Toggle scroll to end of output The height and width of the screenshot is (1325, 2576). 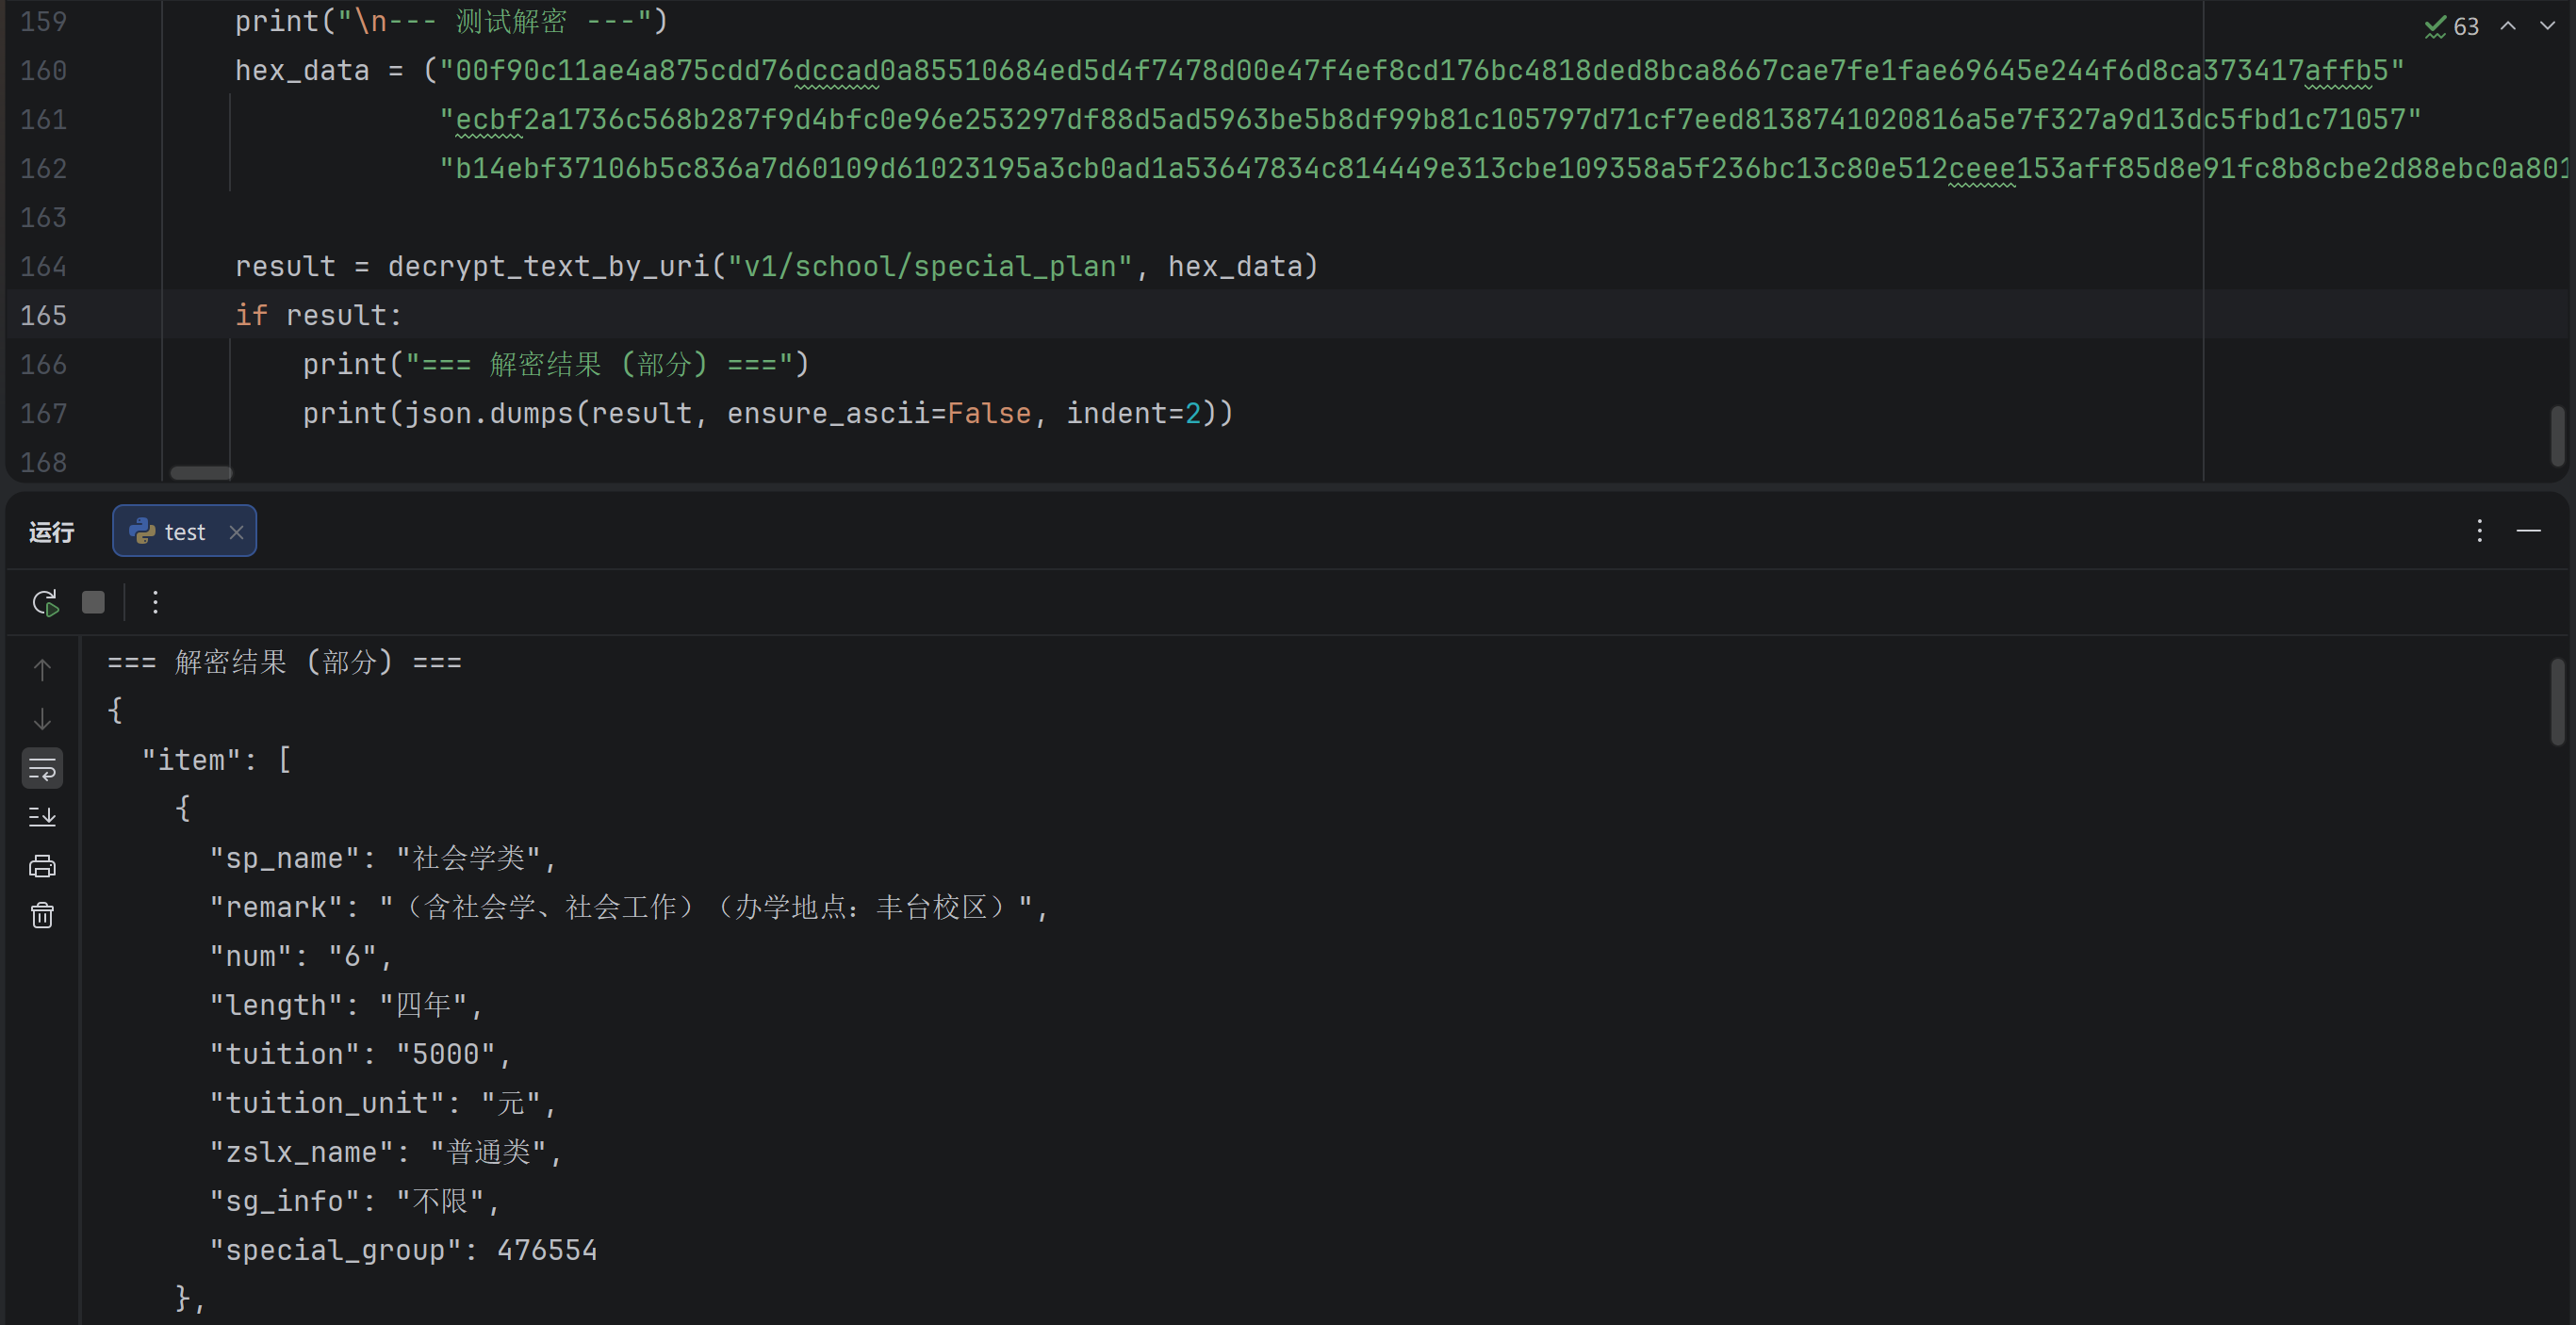[x=42, y=817]
